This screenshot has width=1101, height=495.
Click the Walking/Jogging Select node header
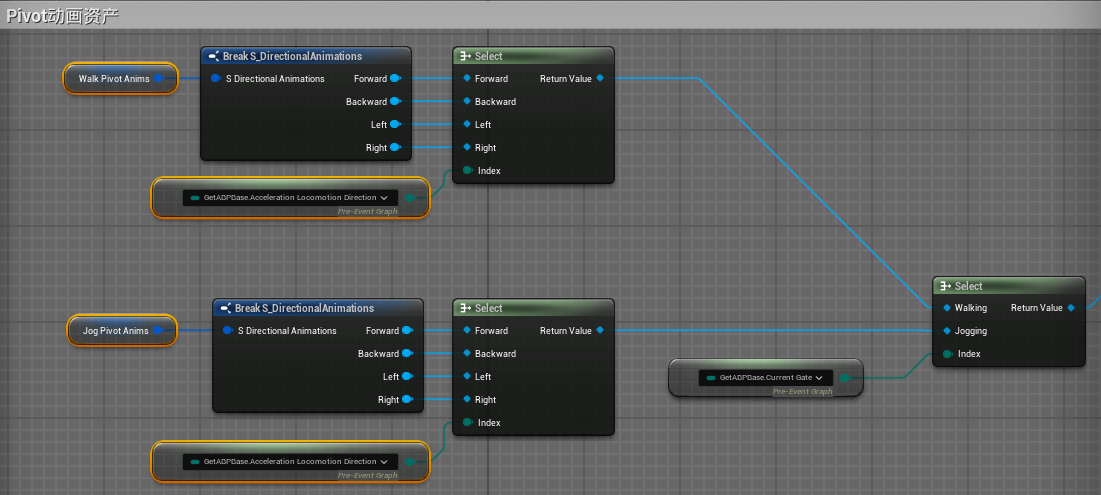1009,286
